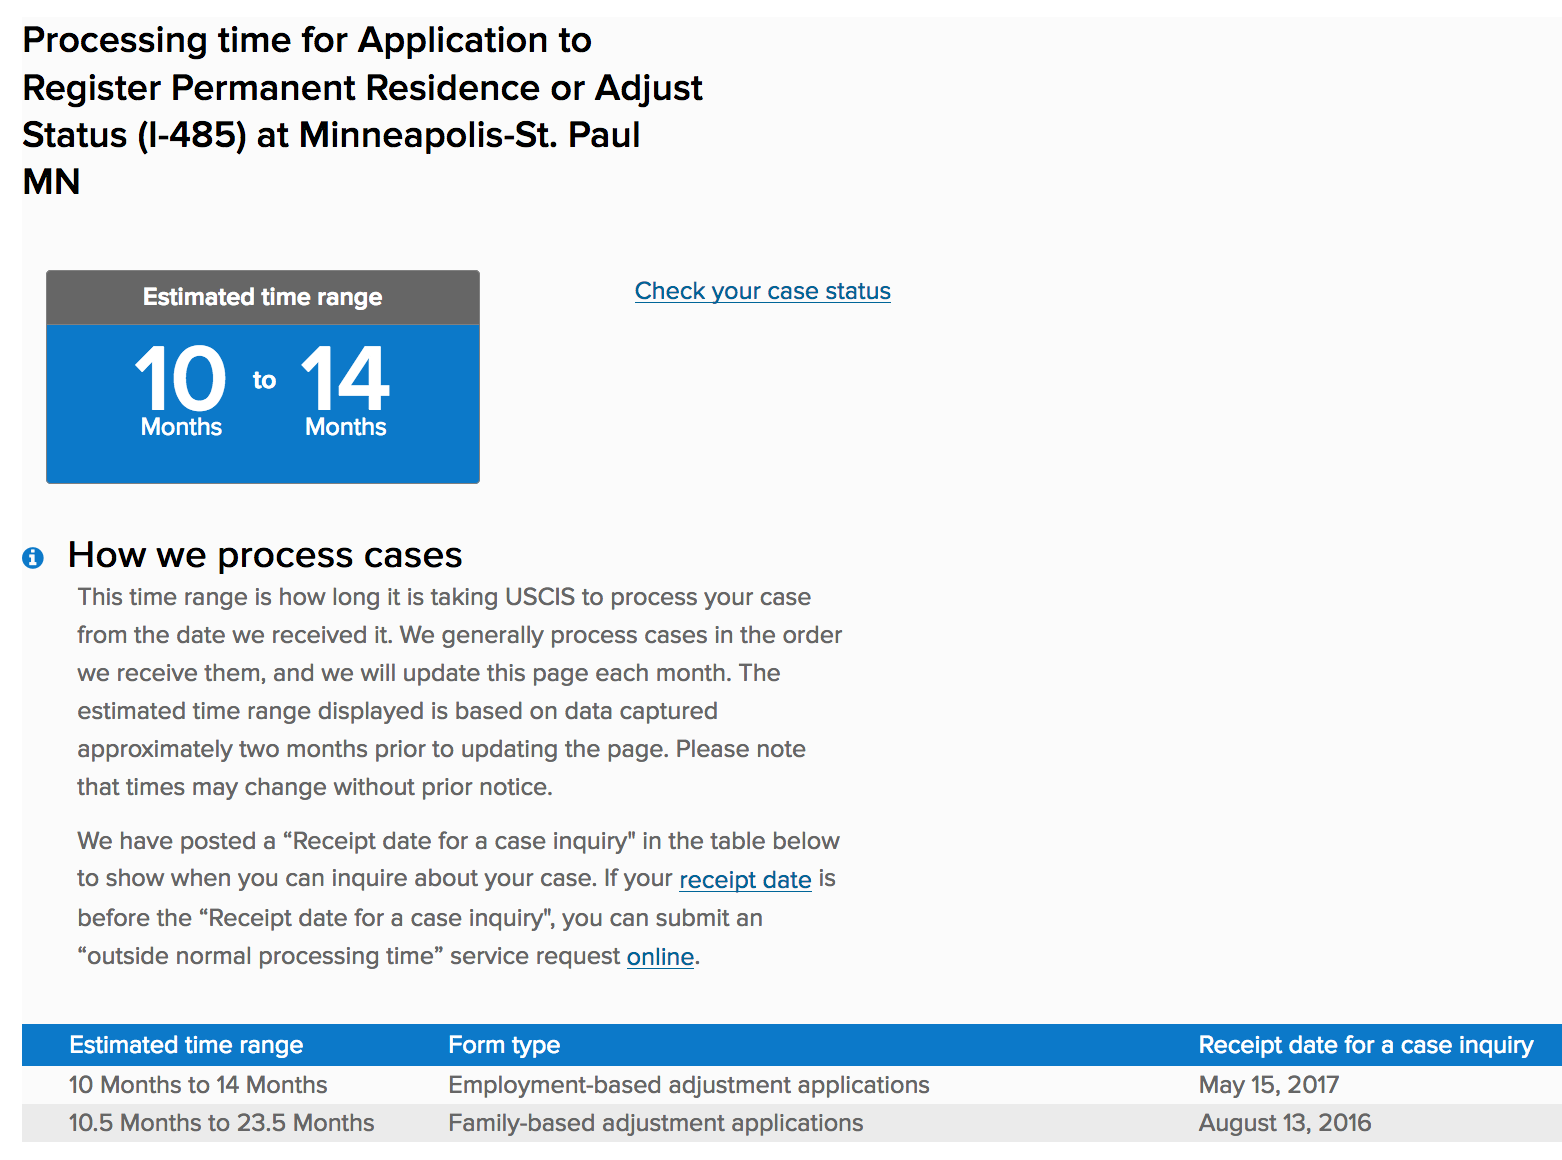Click Employment-based adjustment applications cell
The width and height of the screenshot is (1562, 1160).
tap(689, 1085)
